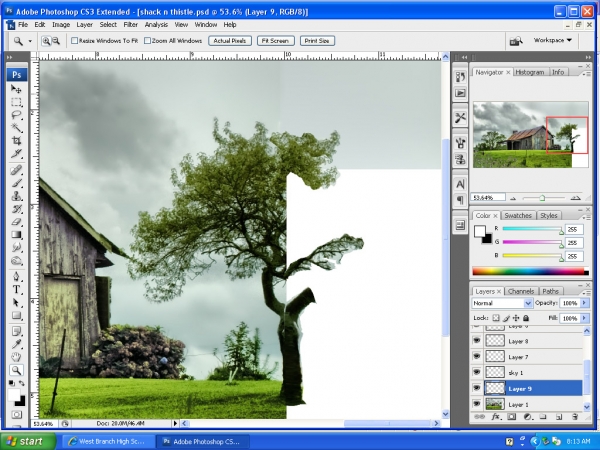The width and height of the screenshot is (600, 450).
Task: Enable Resize Windows To Fit checkbox
Action: point(75,41)
